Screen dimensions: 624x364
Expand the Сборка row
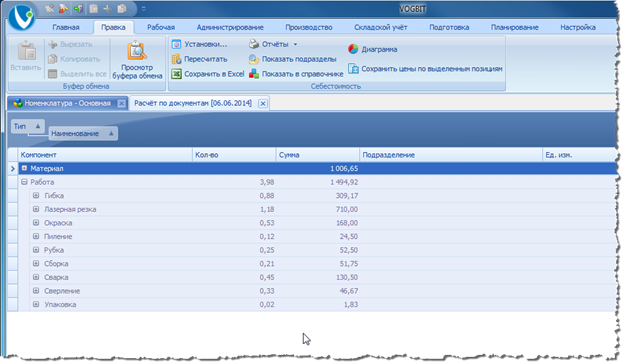pyautogui.click(x=36, y=263)
